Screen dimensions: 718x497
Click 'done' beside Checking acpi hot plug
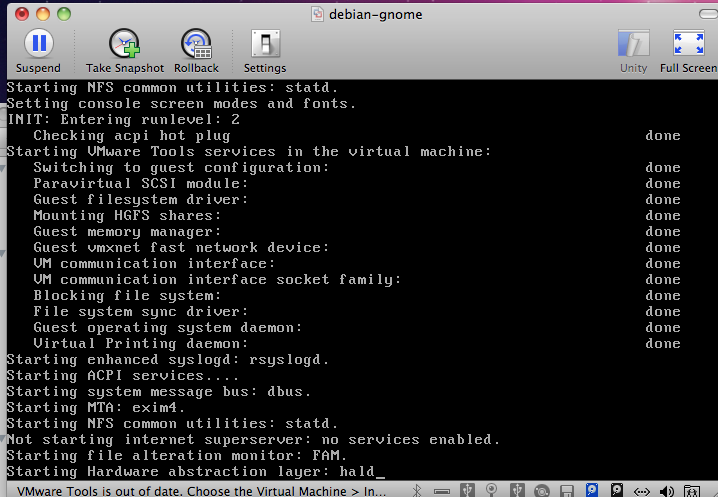pos(663,136)
